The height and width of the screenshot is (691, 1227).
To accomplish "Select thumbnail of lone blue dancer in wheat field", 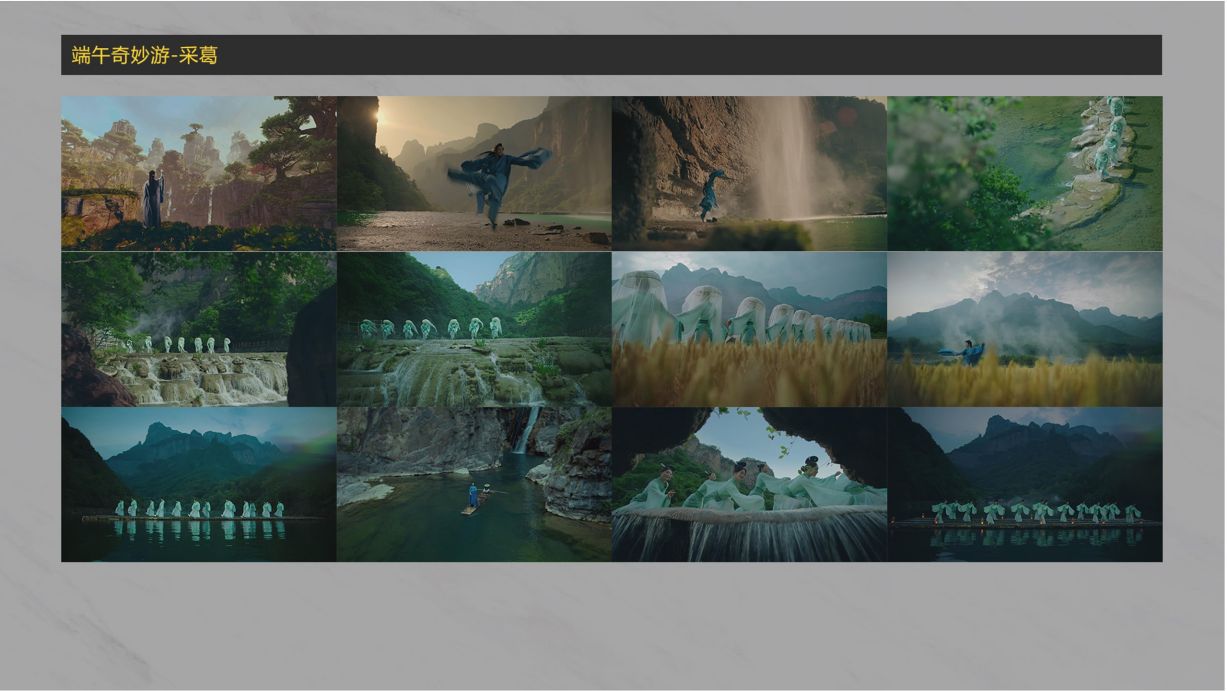I will point(1025,329).
